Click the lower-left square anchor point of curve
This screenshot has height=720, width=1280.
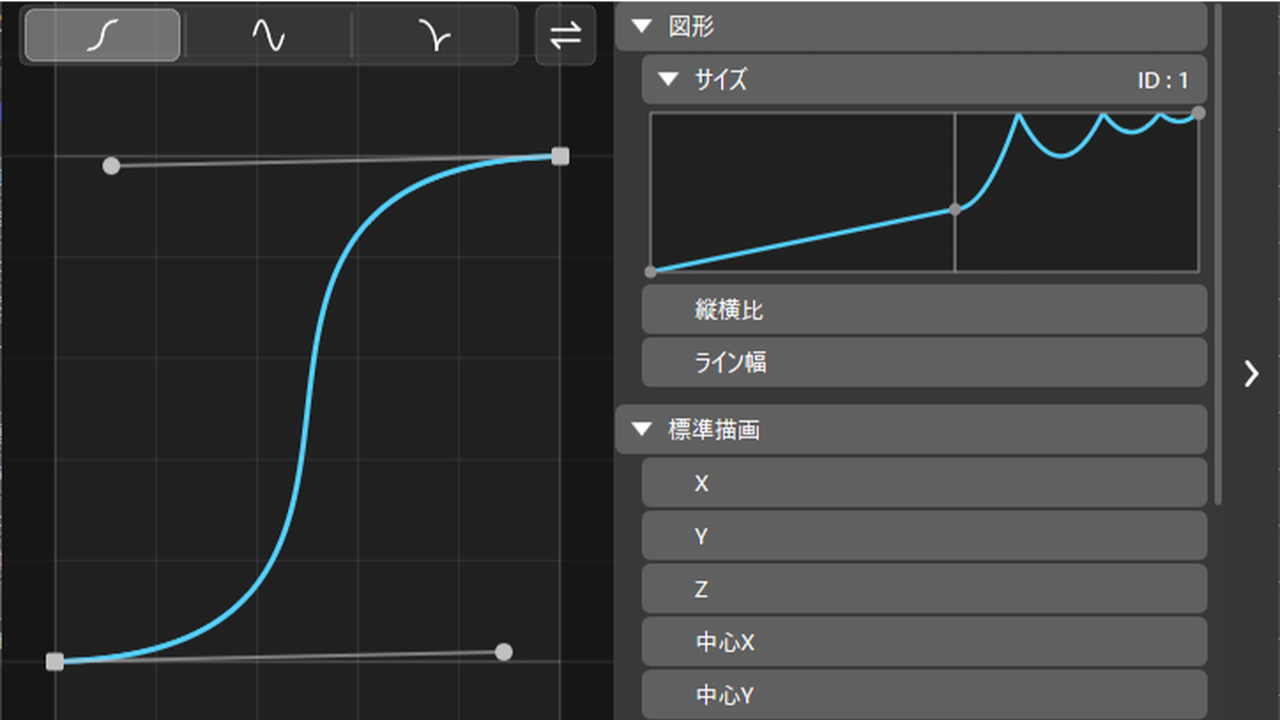click(55, 661)
